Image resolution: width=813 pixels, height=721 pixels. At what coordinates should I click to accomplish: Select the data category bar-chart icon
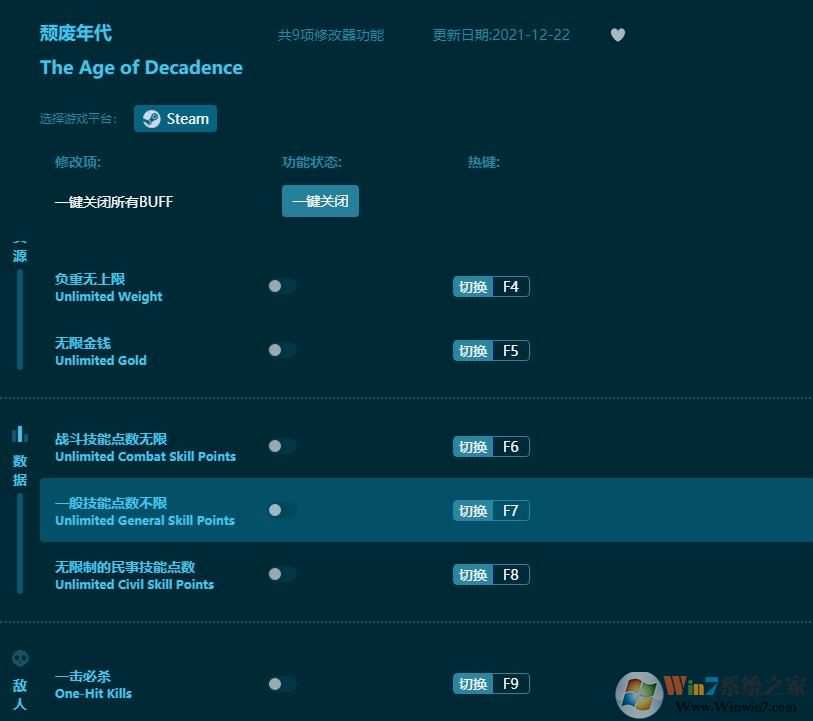[20, 433]
